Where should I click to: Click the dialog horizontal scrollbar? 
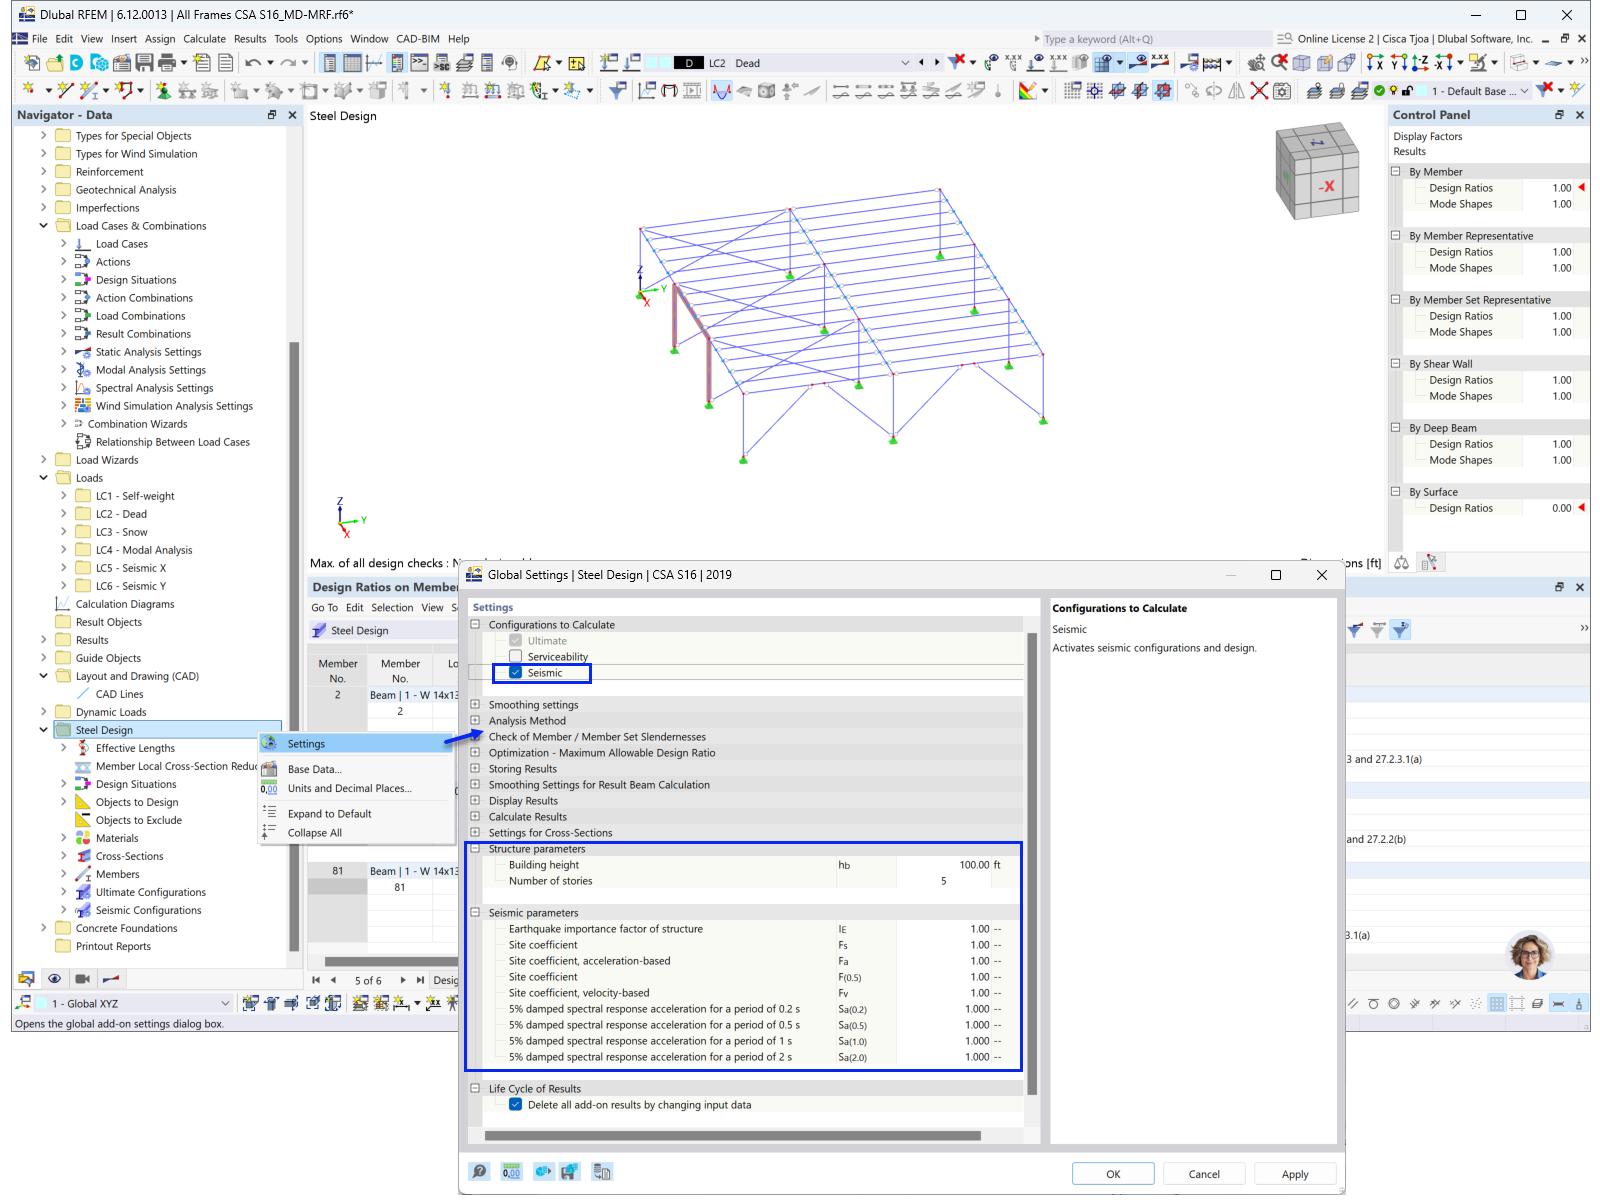click(x=733, y=1135)
